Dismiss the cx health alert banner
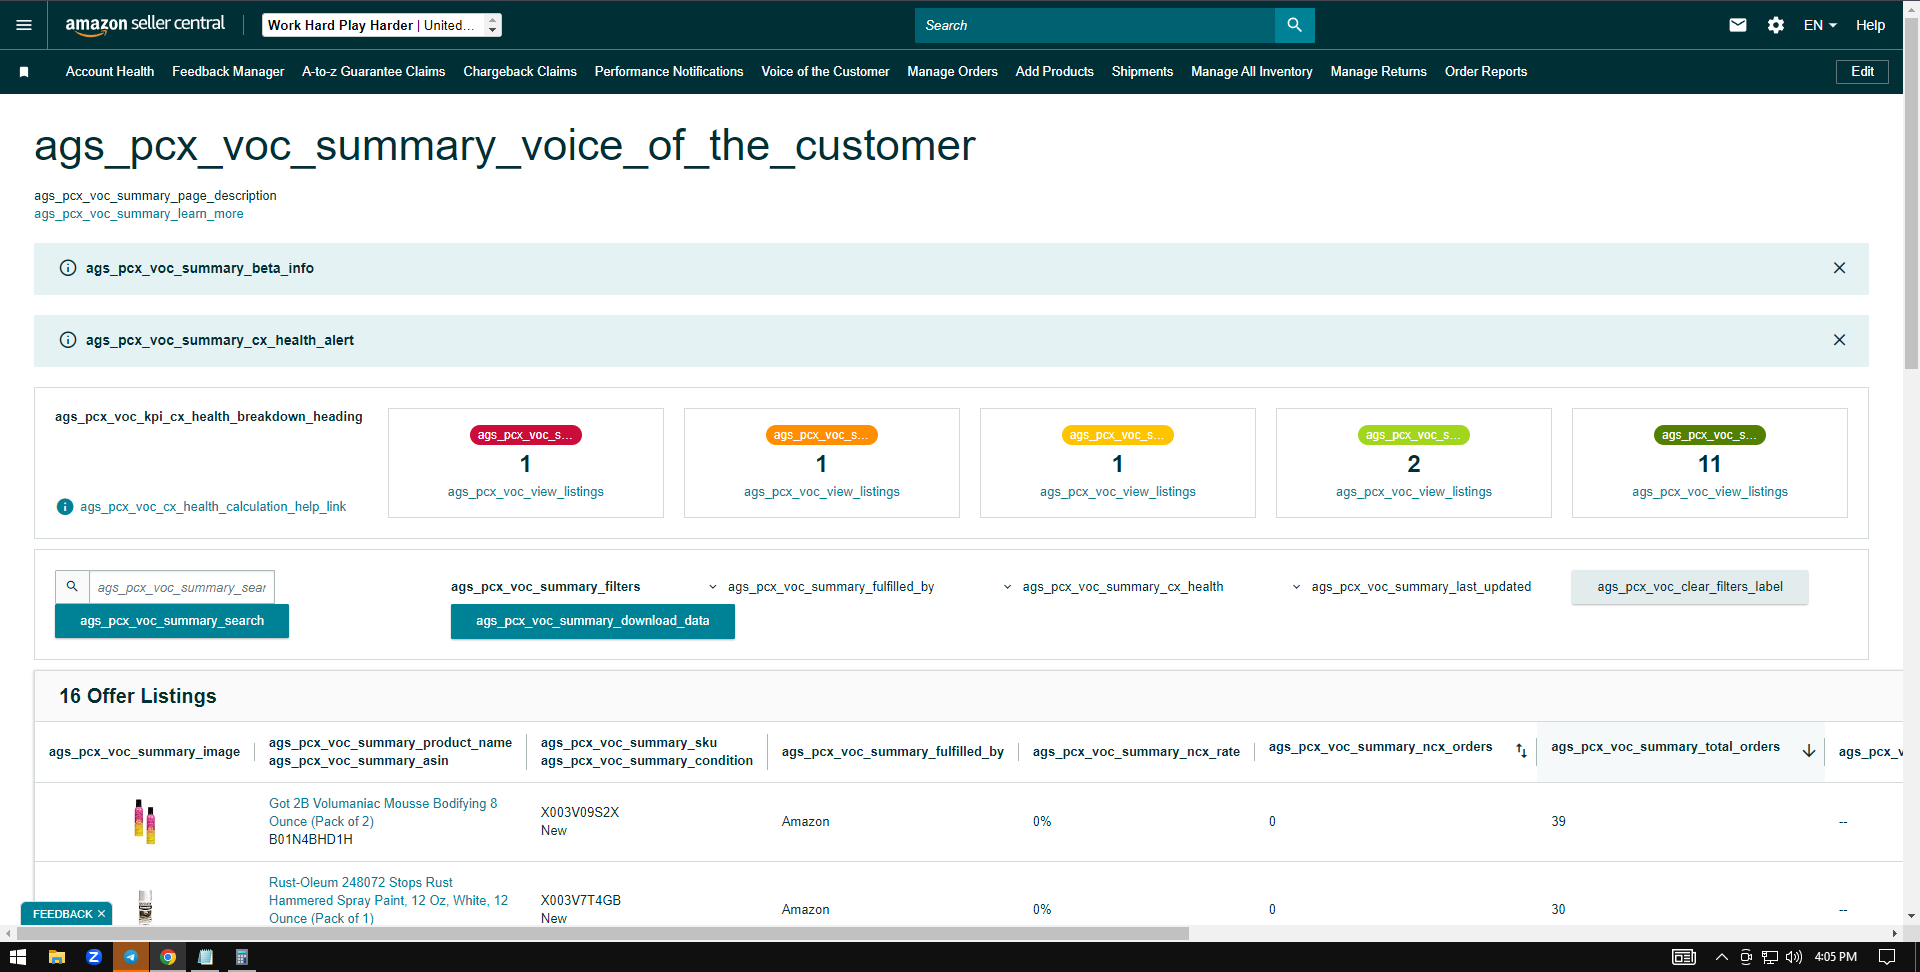The height and width of the screenshot is (972, 1920). (x=1839, y=340)
